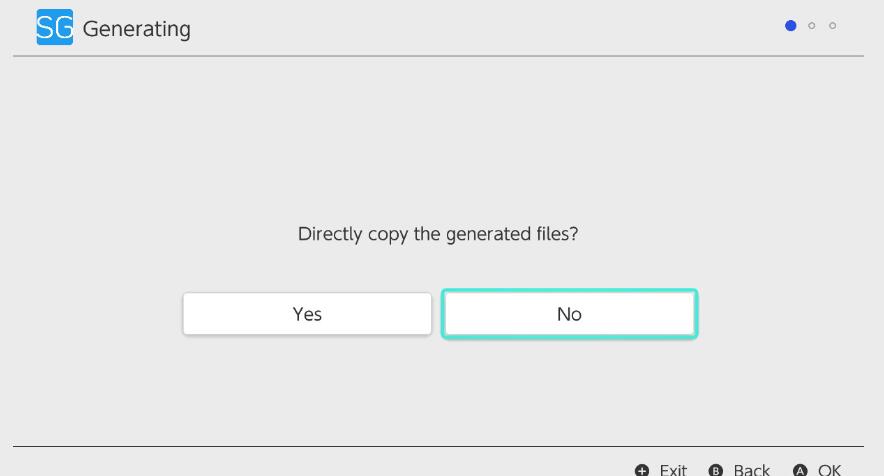Click the letter S in the logo
Image resolution: width=884 pixels, height=476 pixels.
[x=45, y=28]
